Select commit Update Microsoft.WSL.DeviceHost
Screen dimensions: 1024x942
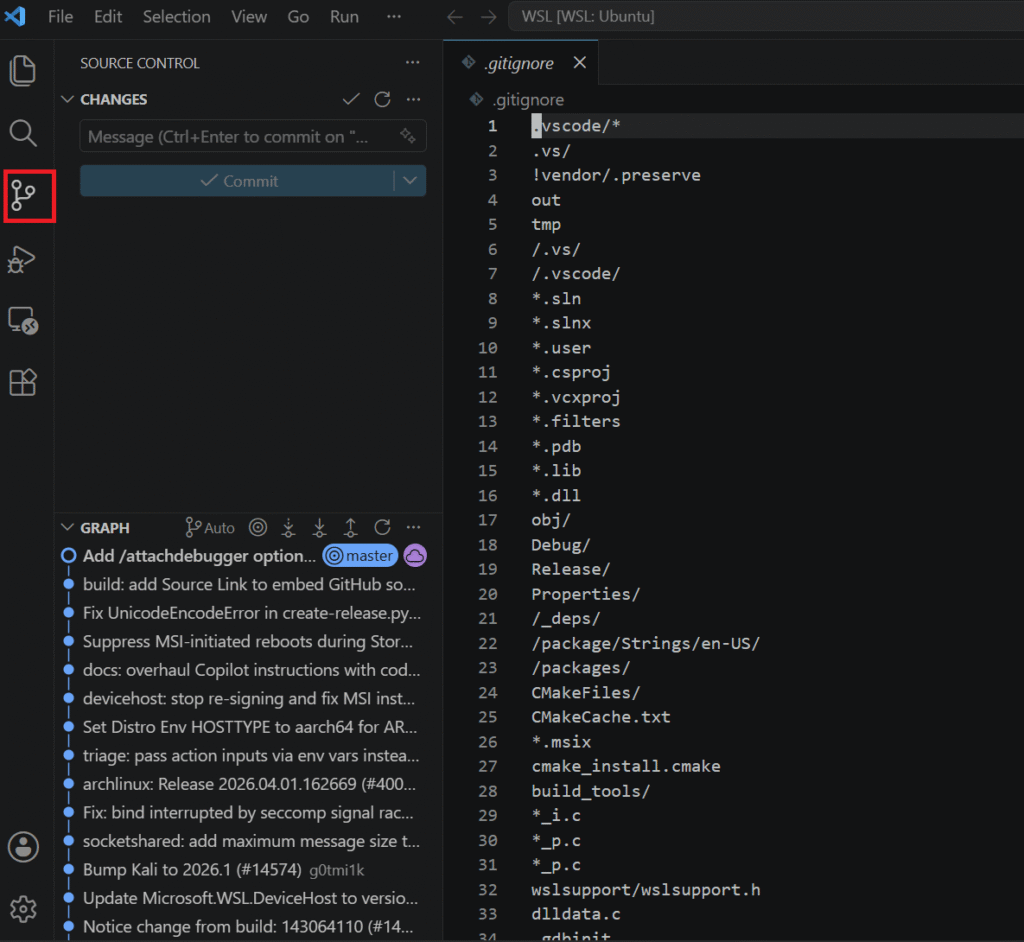pyautogui.click(x=248, y=898)
